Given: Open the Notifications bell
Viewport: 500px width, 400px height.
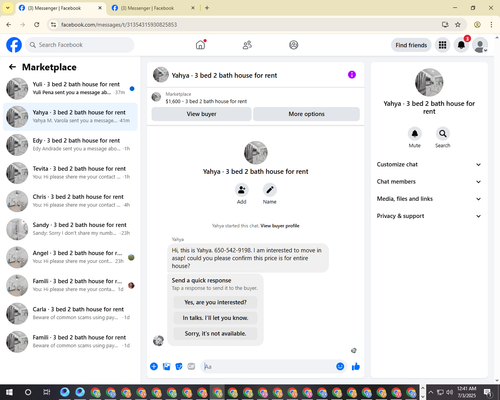Looking at the screenshot, I should tap(461, 45).
